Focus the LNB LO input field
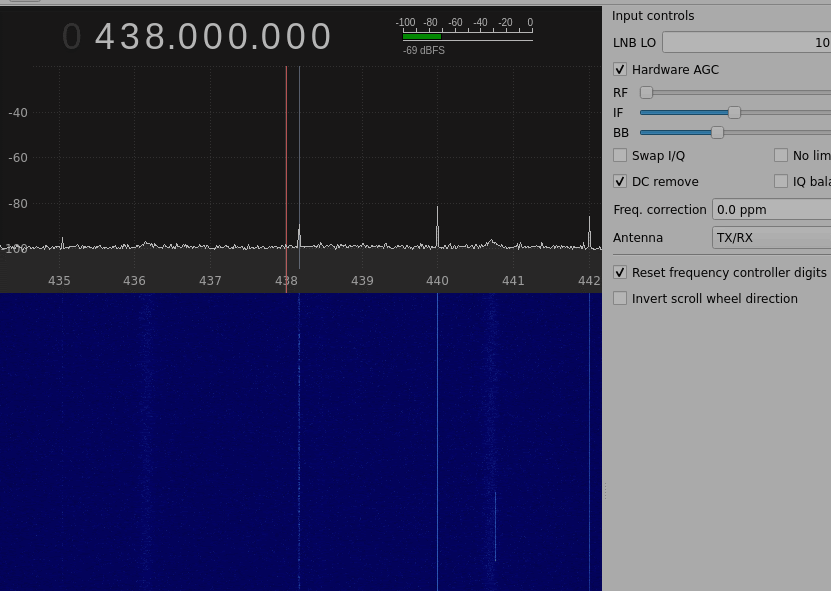Image resolution: width=831 pixels, height=591 pixels. 746,43
